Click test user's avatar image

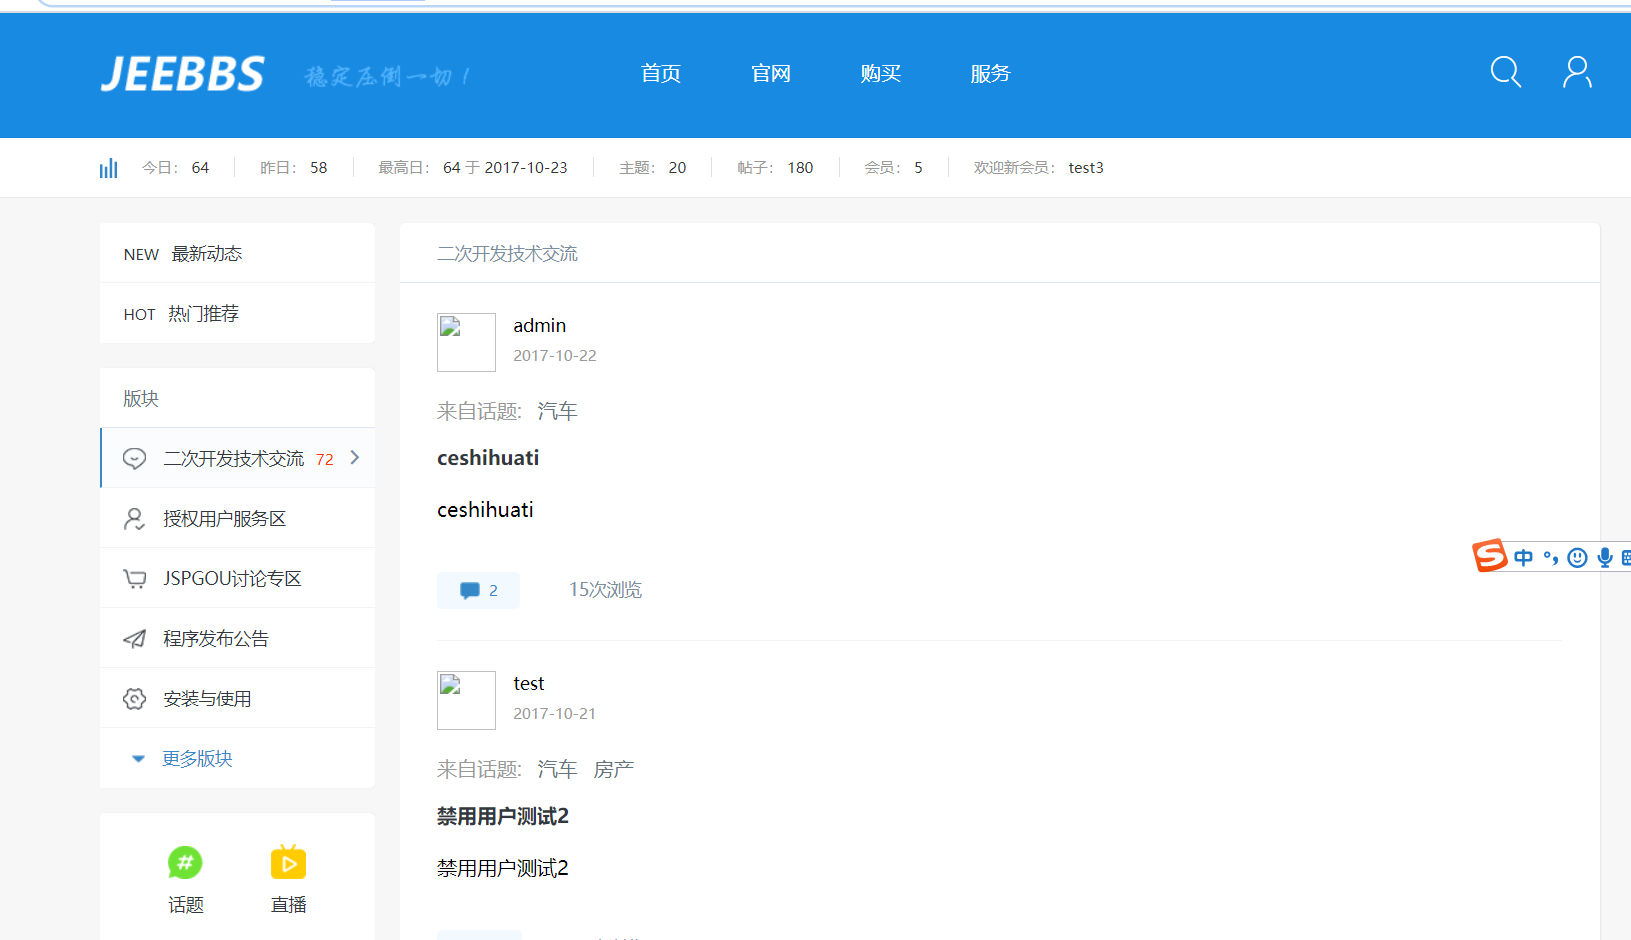click(x=466, y=700)
